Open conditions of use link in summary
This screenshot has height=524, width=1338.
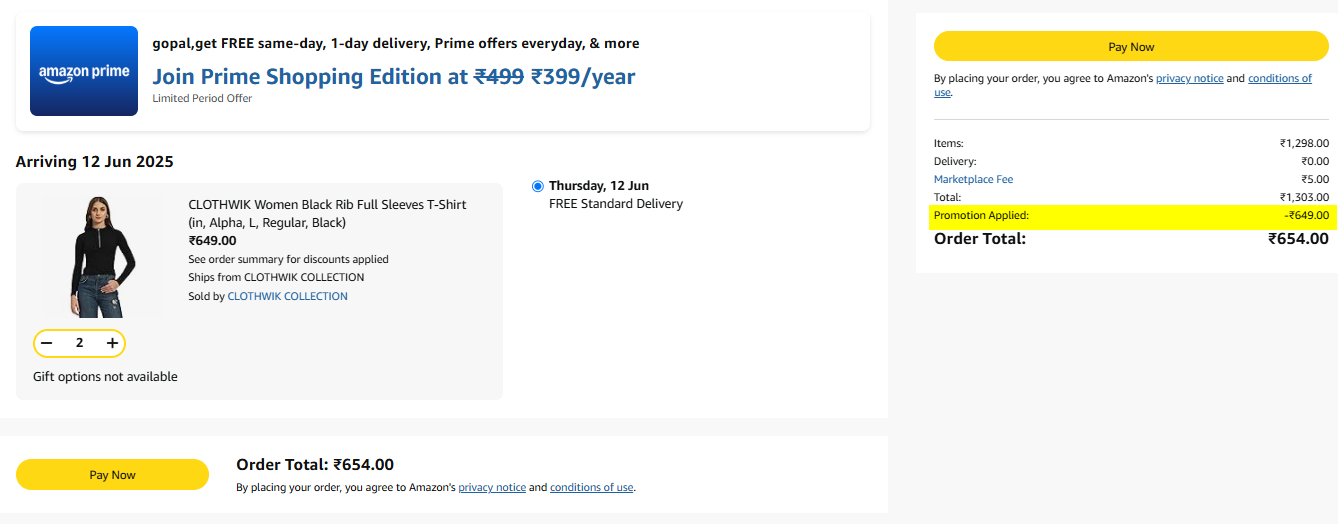tap(1280, 79)
